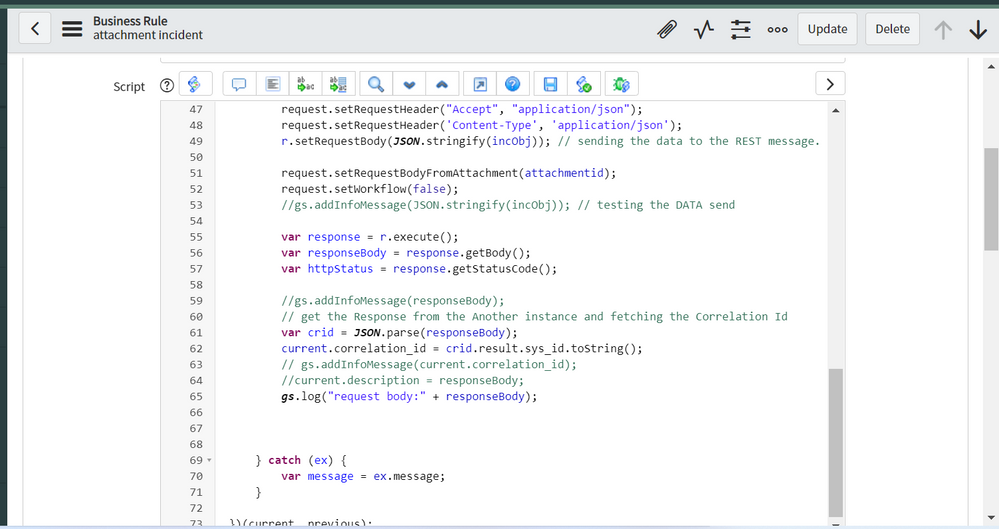Save the script with floppy disk icon
The height and width of the screenshot is (529, 999).
point(550,84)
